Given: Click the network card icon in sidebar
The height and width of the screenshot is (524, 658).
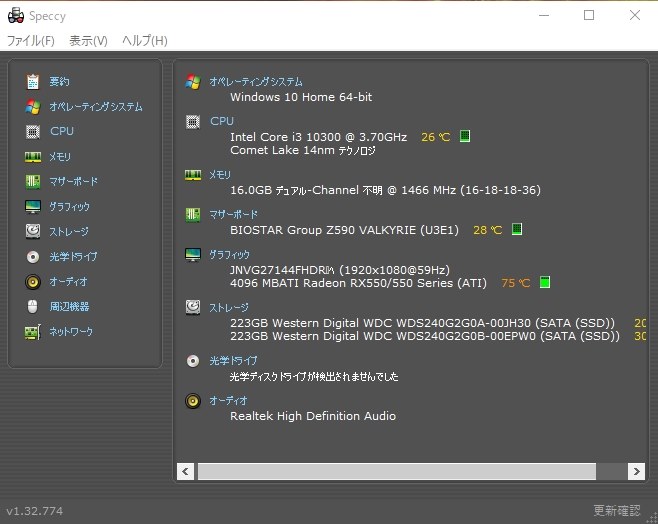Looking at the screenshot, I should tap(33, 332).
